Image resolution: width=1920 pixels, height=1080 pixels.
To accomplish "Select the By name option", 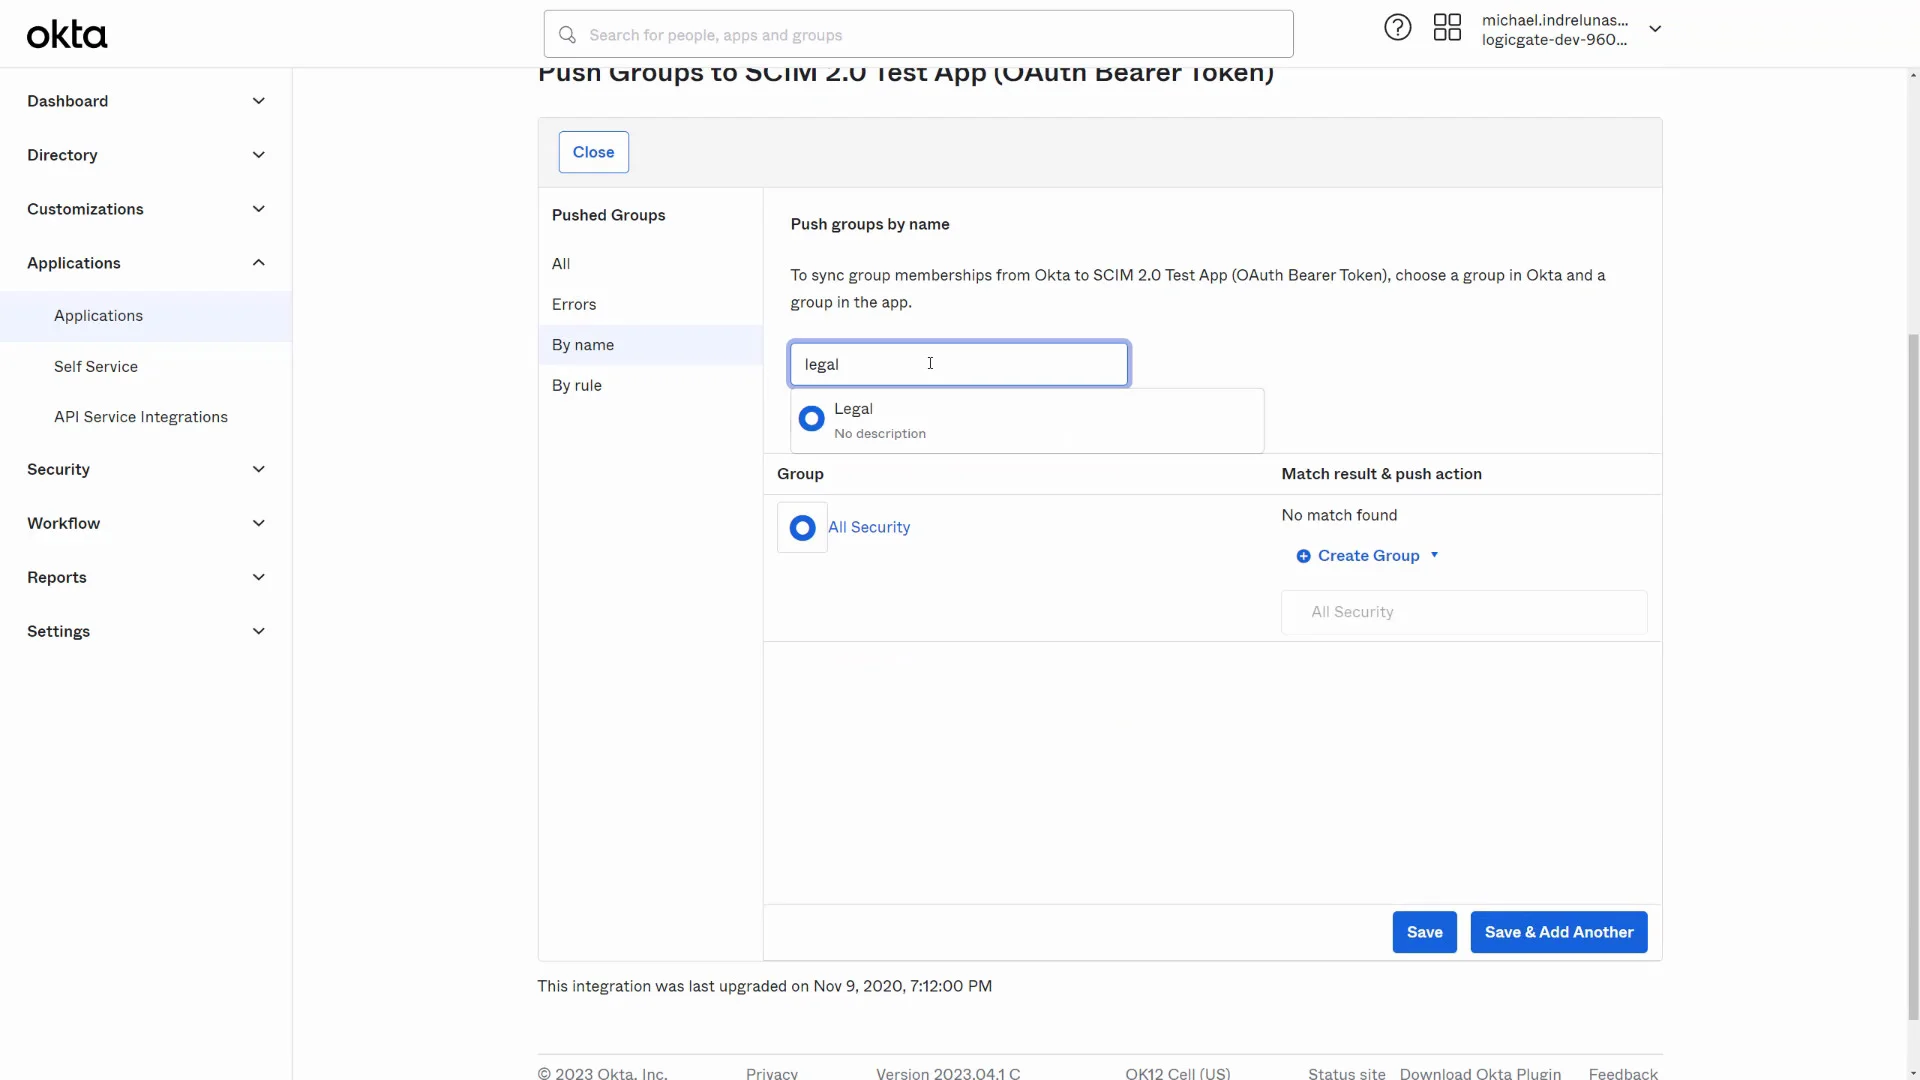I will point(650,345).
